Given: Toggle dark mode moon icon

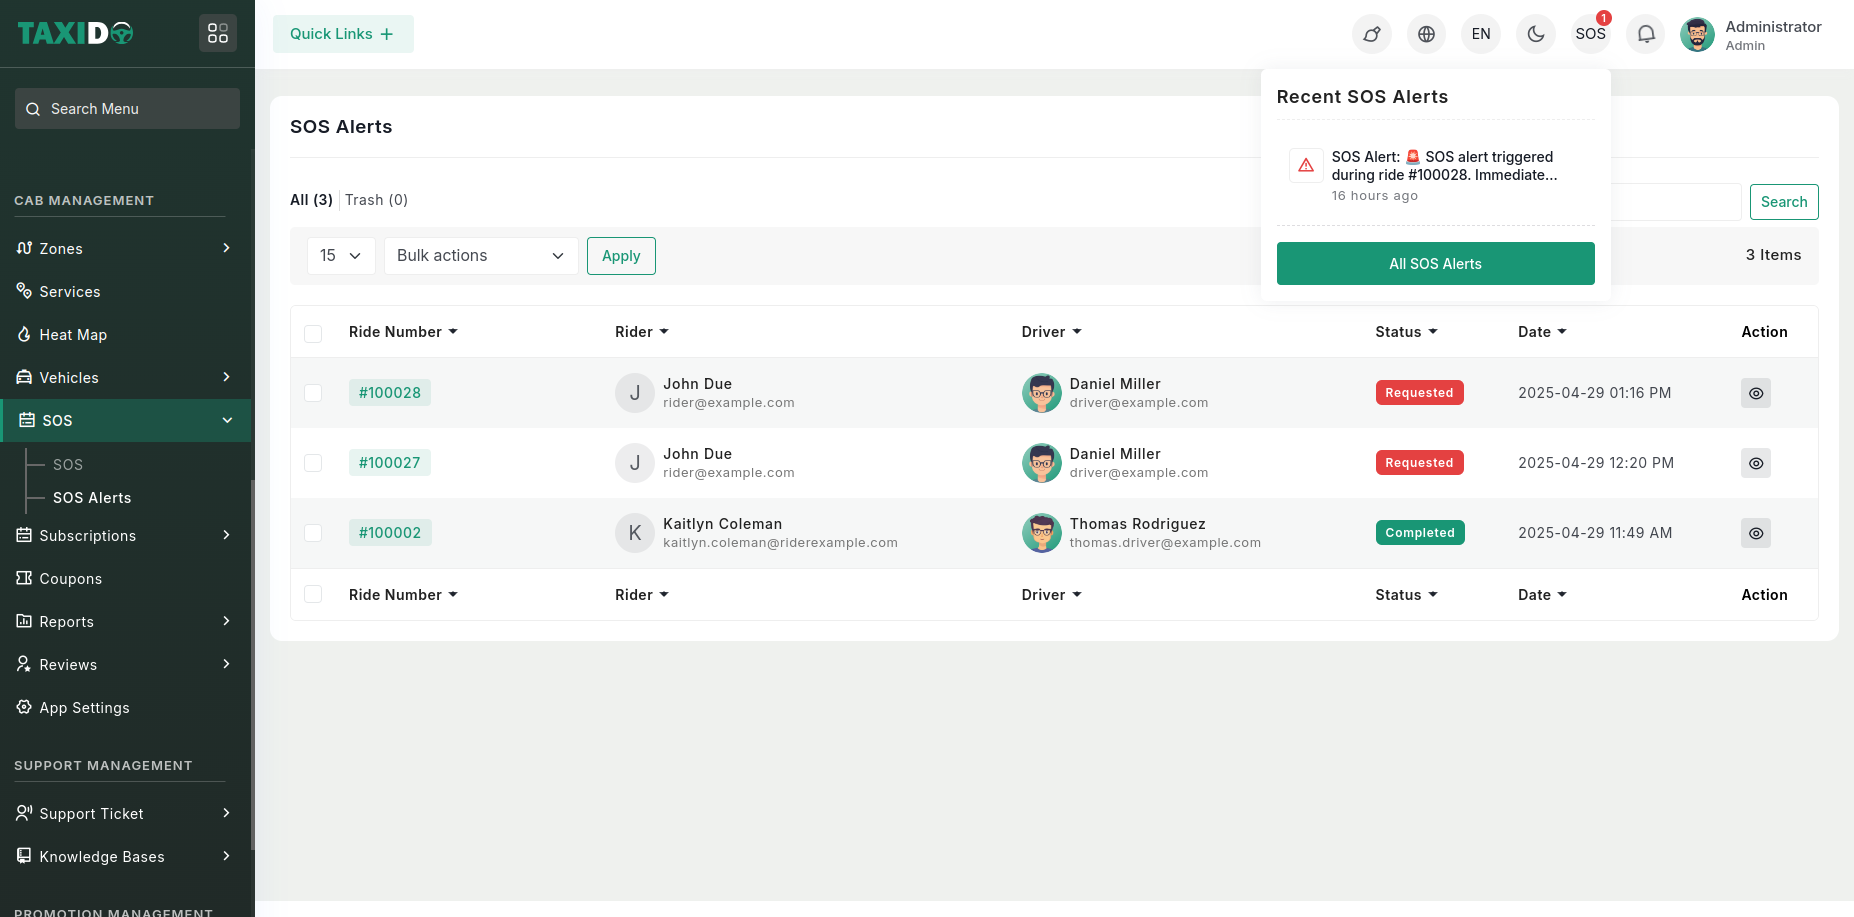Looking at the screenshot, I should pos(1535,34).
